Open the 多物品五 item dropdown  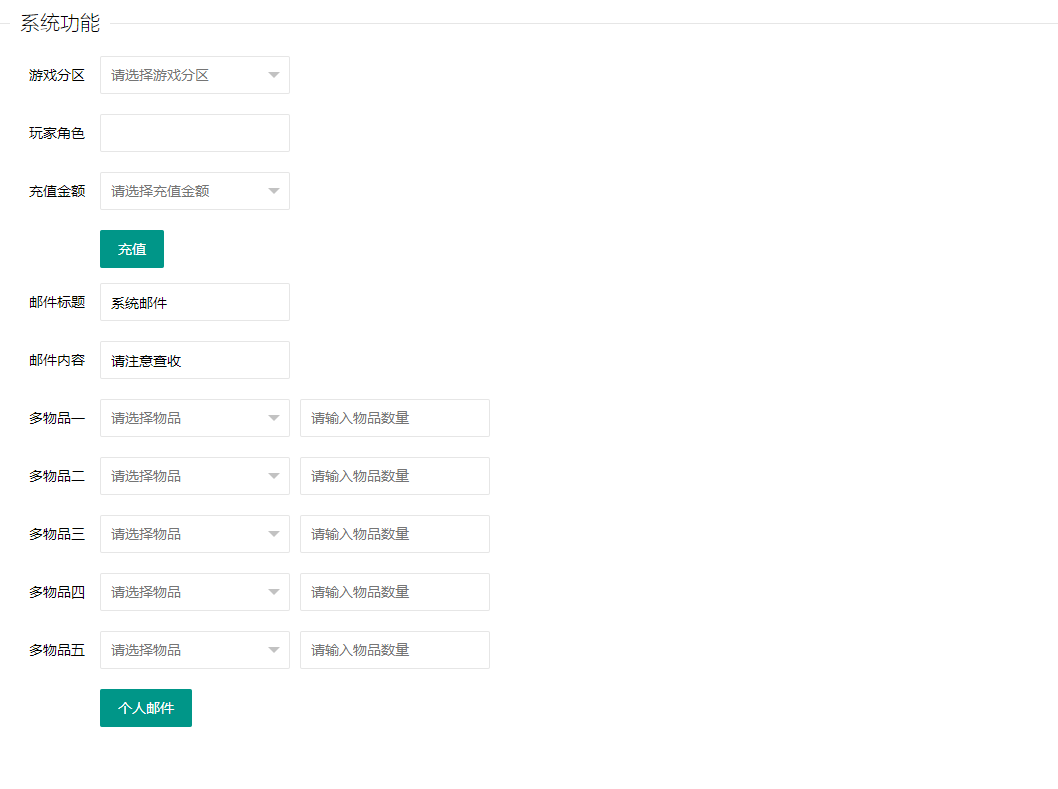click(x=185, y=650)
